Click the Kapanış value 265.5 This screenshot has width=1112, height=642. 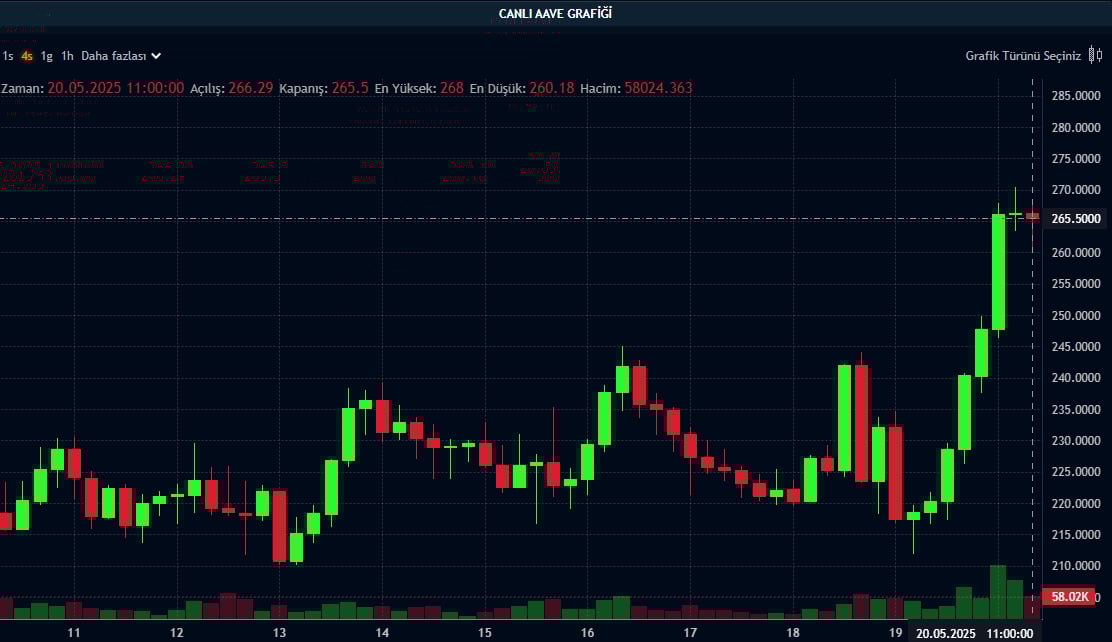[x=350, y=88]
